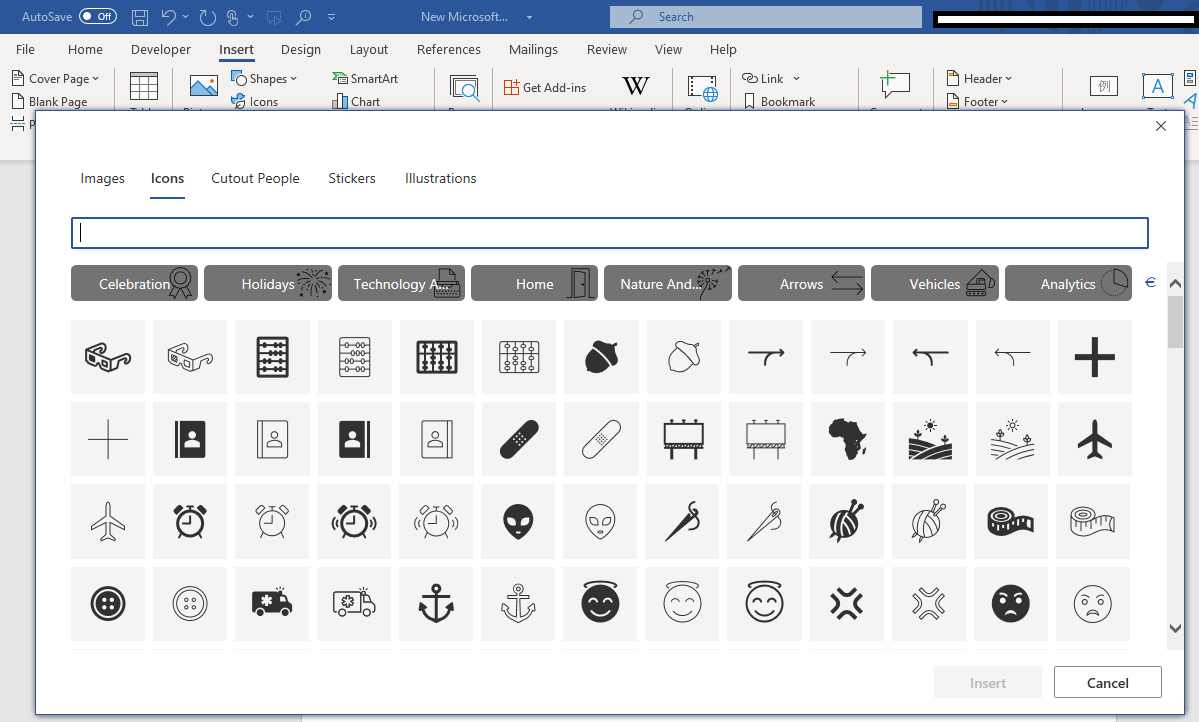Image resolution: width=1199 pixels, height=722 pixels.
Task: Filter icons by Arrows category
Action: (x=801, y=283)
